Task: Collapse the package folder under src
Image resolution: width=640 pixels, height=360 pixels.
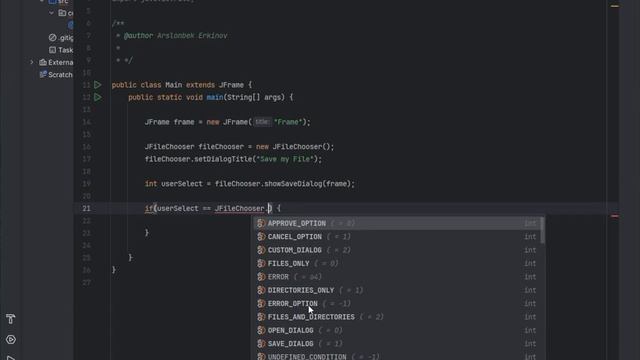Action: pos(51,13)
